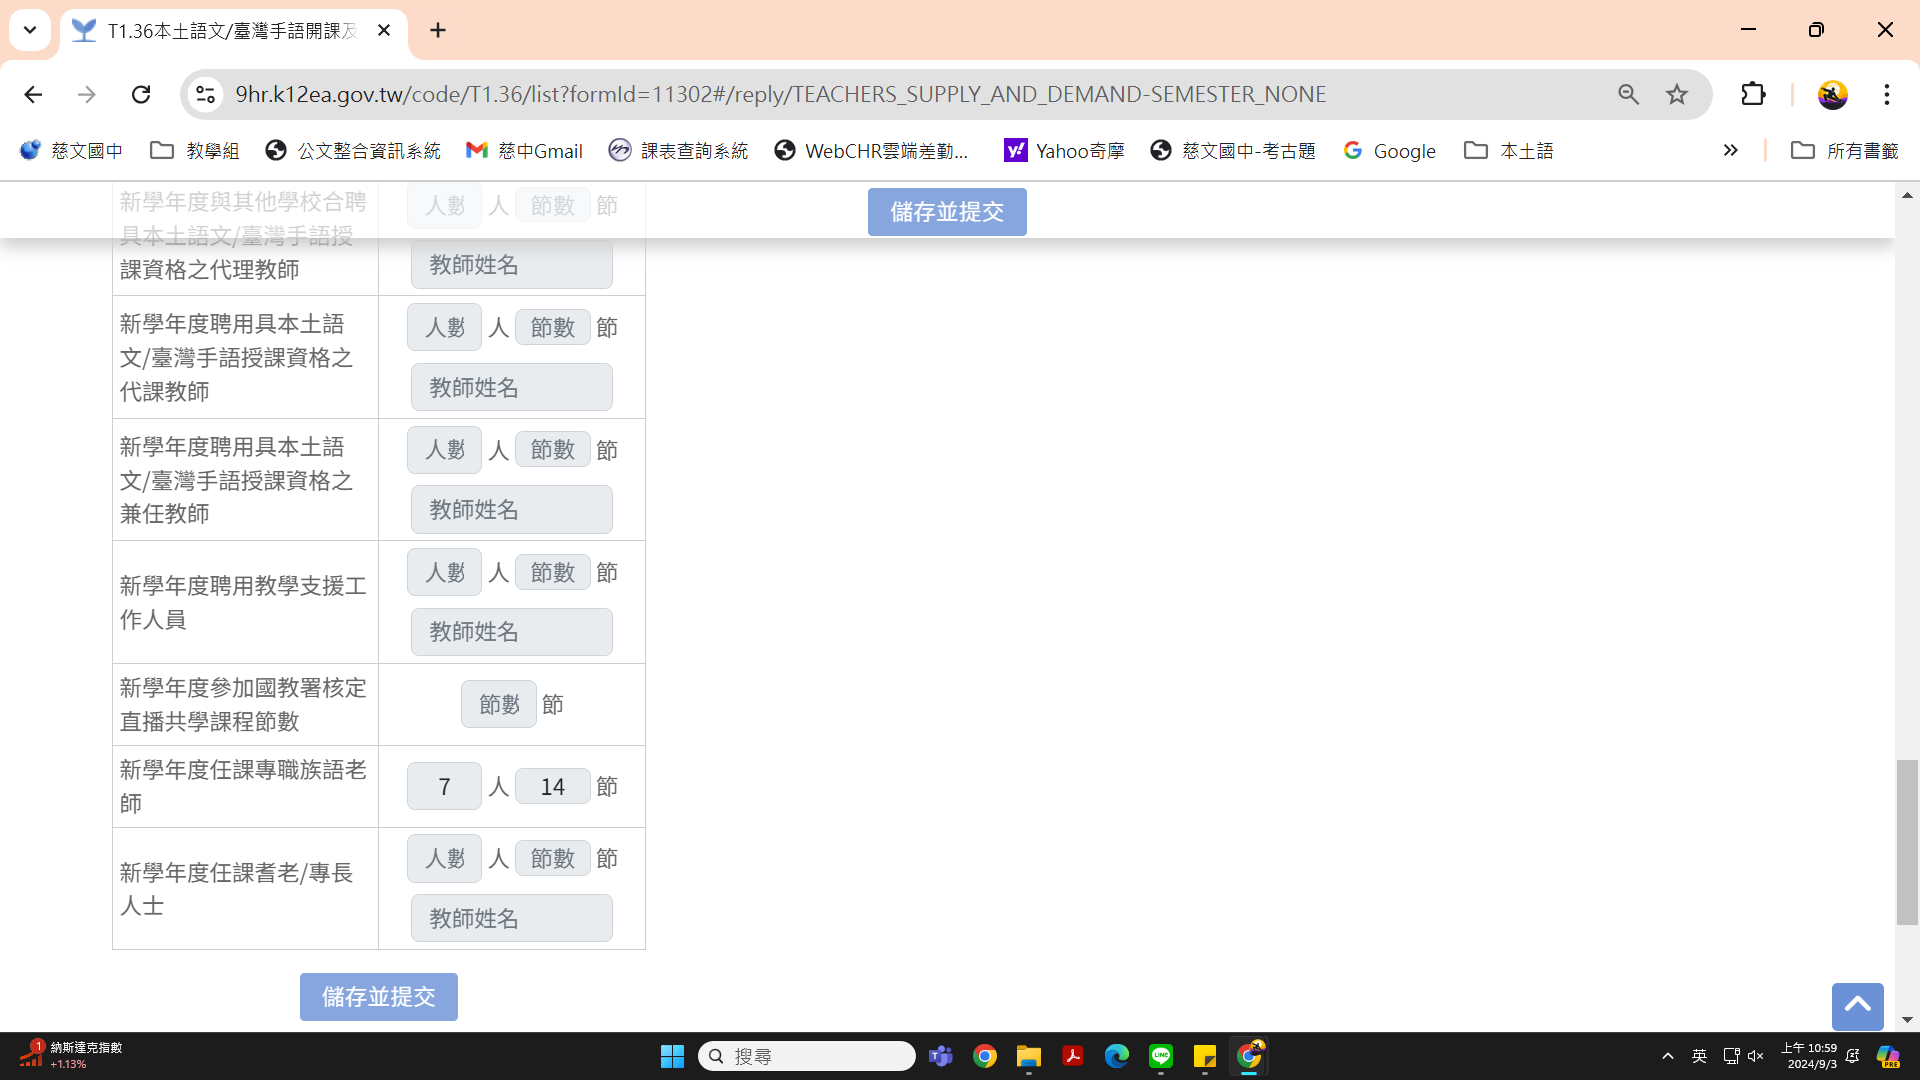Open the Extensions puzzle icon

pyautogui.click(x=1753, y=94)
